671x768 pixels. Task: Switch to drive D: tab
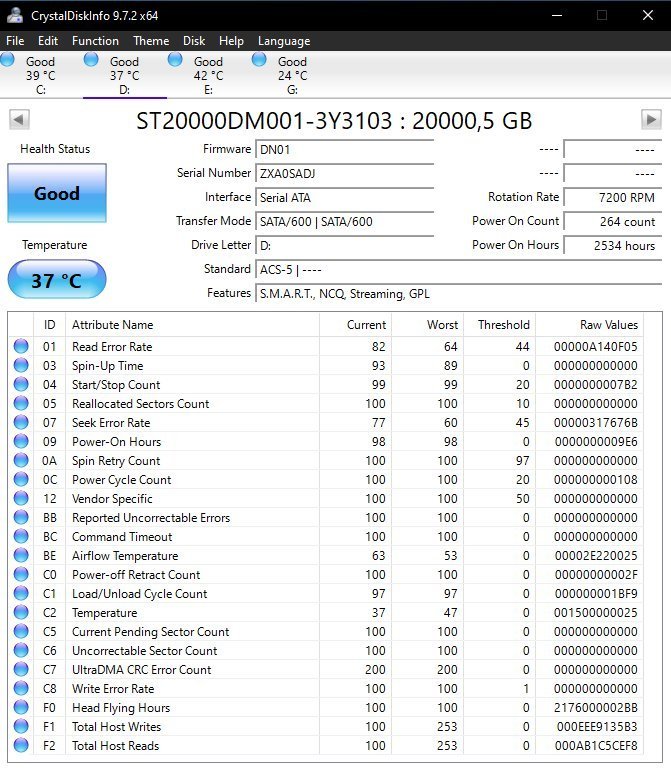click(x=124, y=75)
